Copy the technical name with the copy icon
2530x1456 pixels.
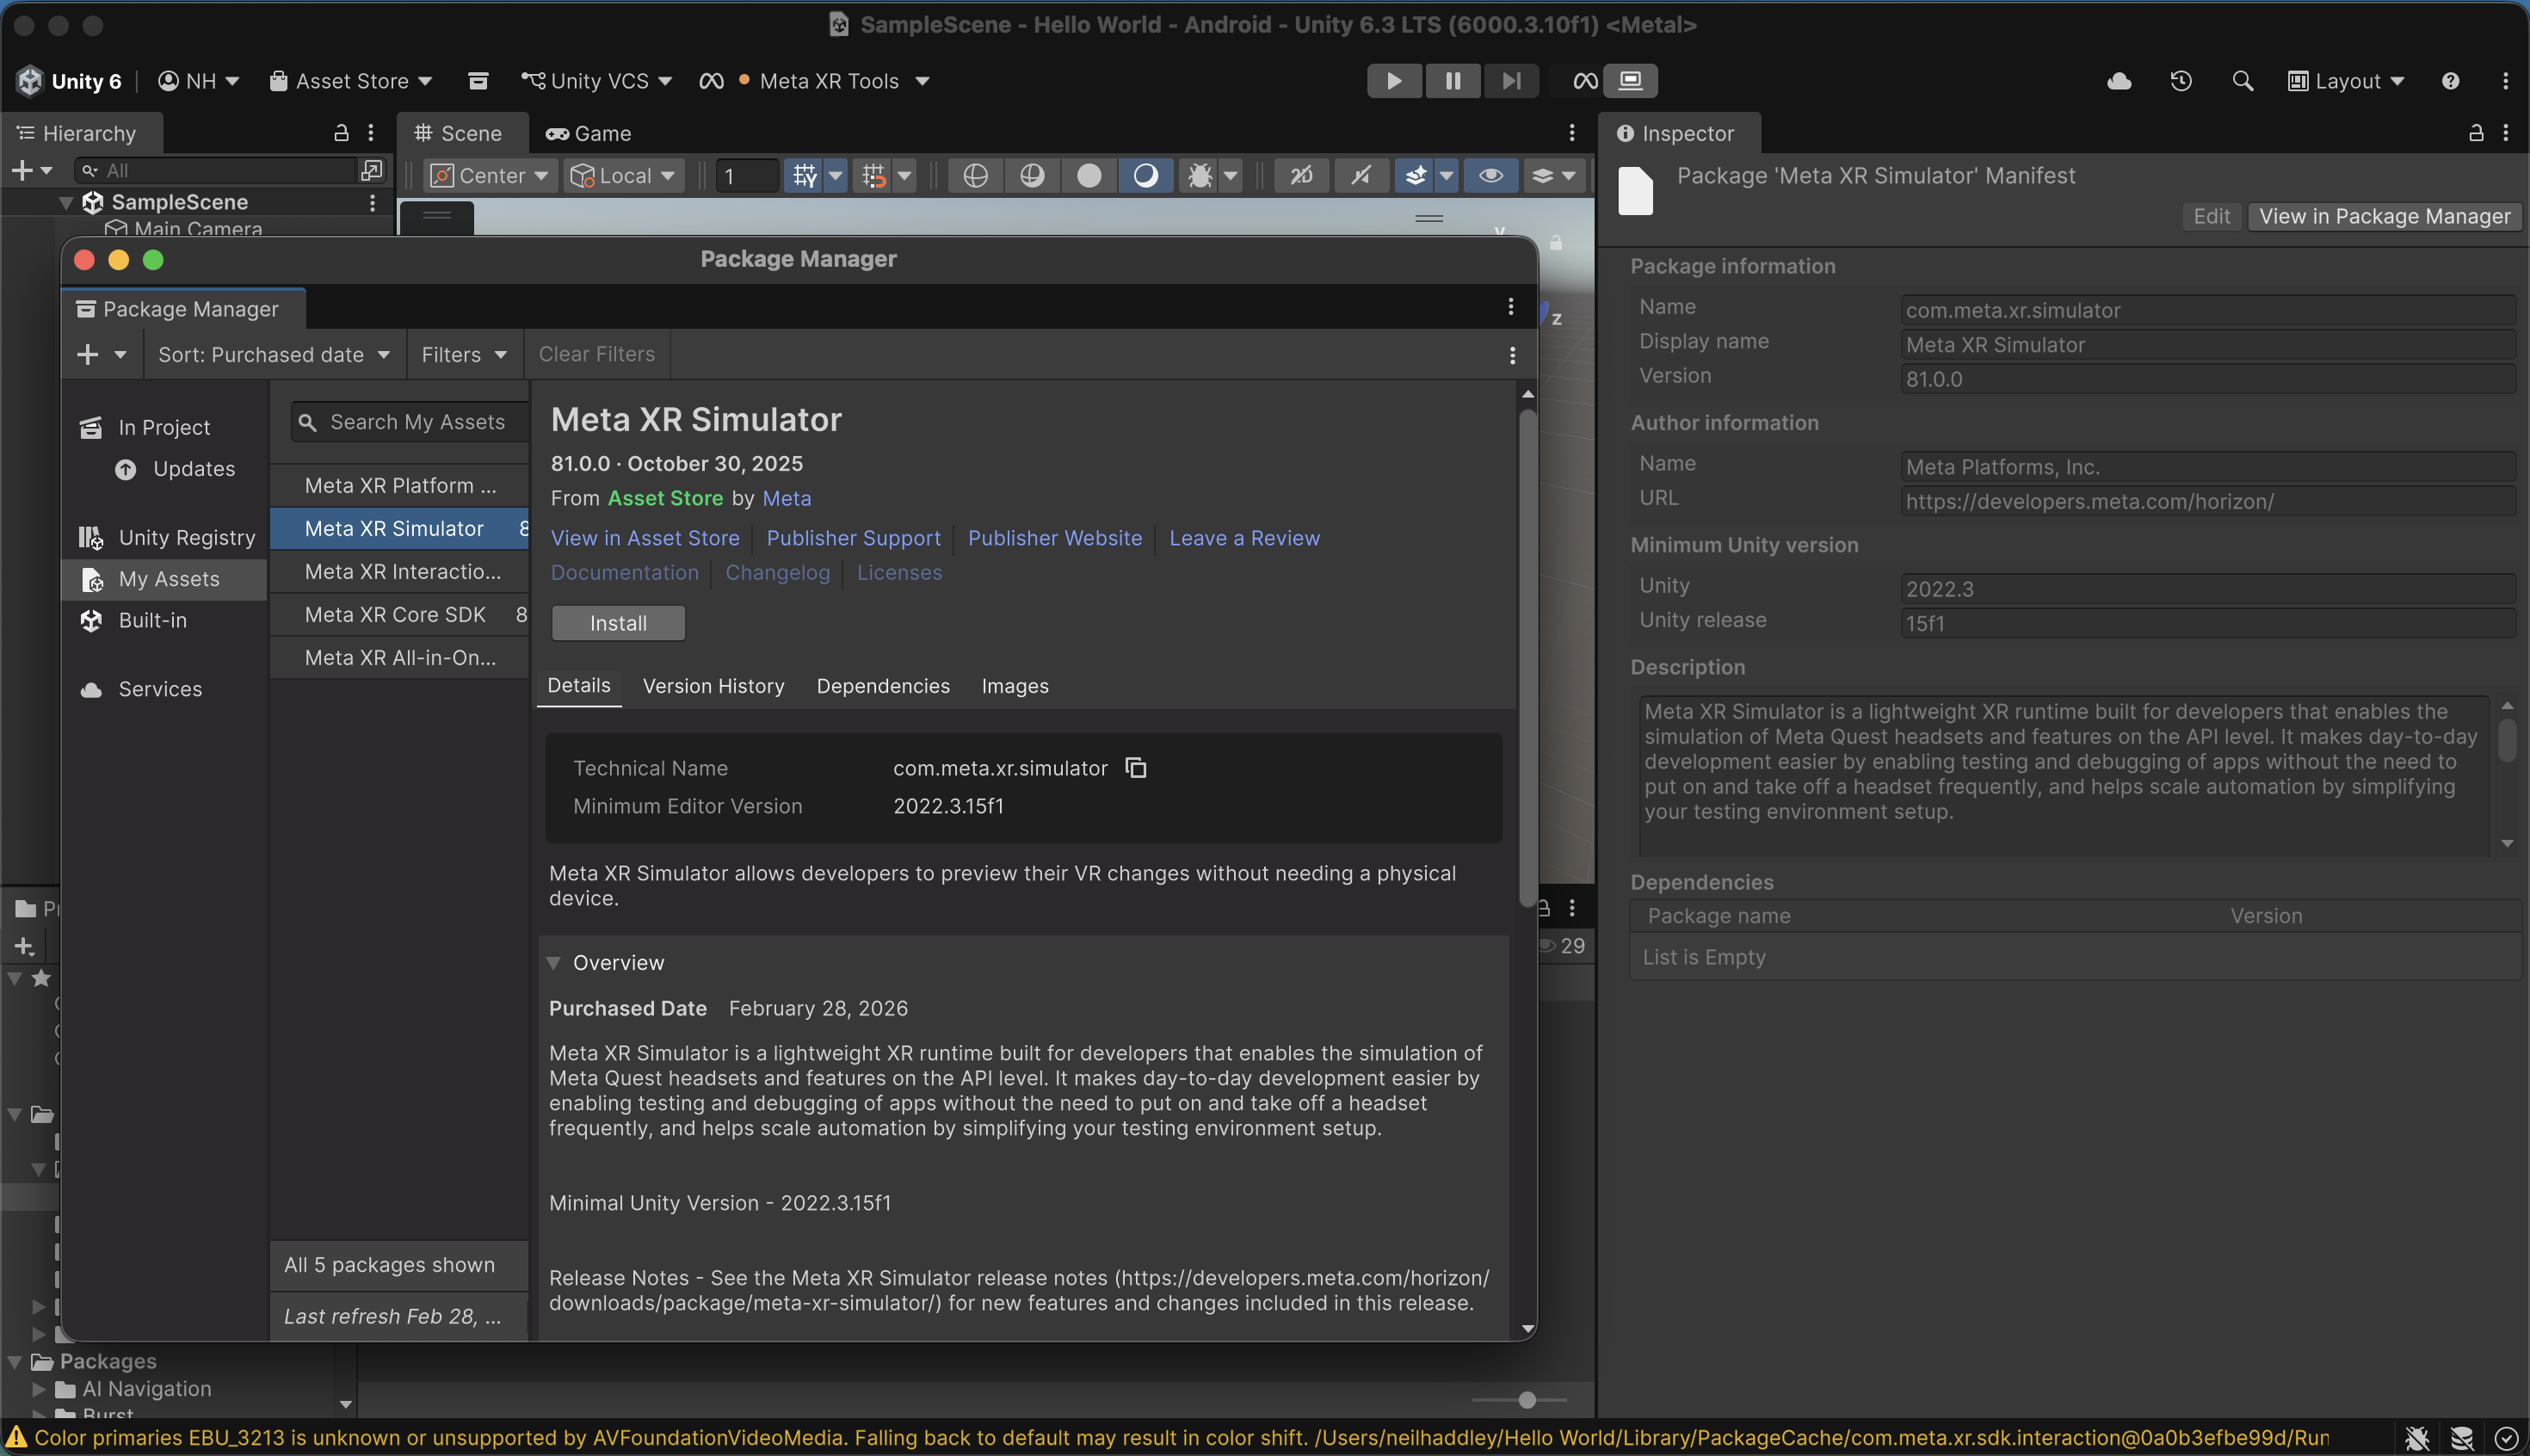(1136, 768)
